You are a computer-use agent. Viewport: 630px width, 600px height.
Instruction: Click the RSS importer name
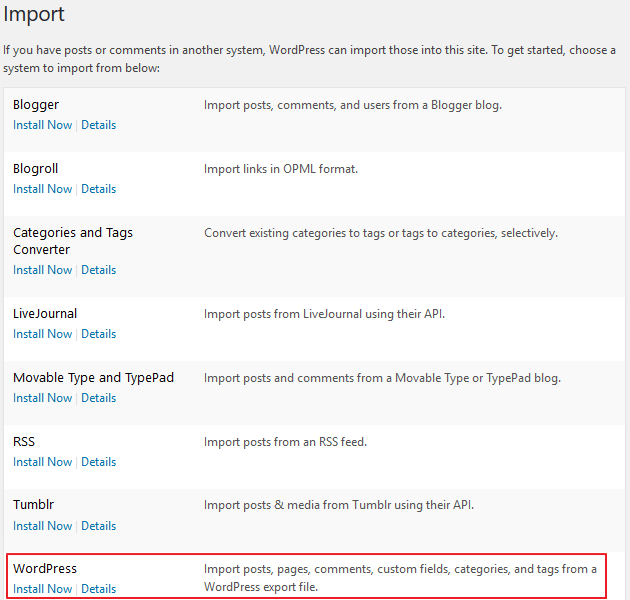tap(24, 442)
